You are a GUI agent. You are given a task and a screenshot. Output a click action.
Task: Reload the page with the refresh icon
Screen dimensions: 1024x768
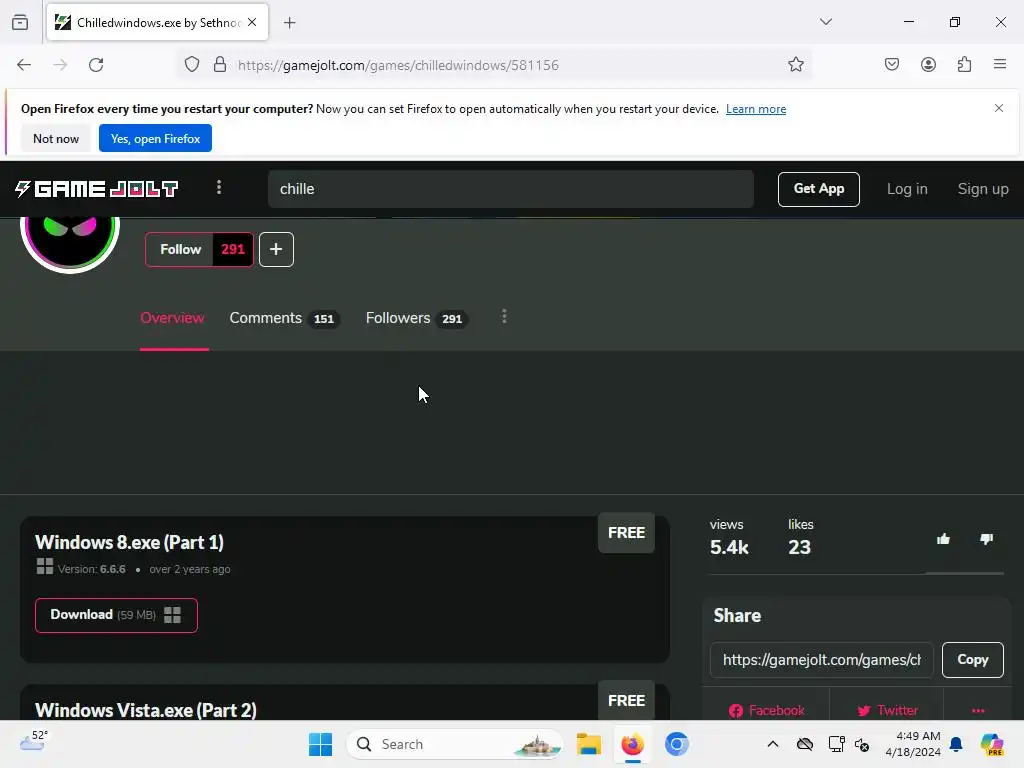pos(96,65)
